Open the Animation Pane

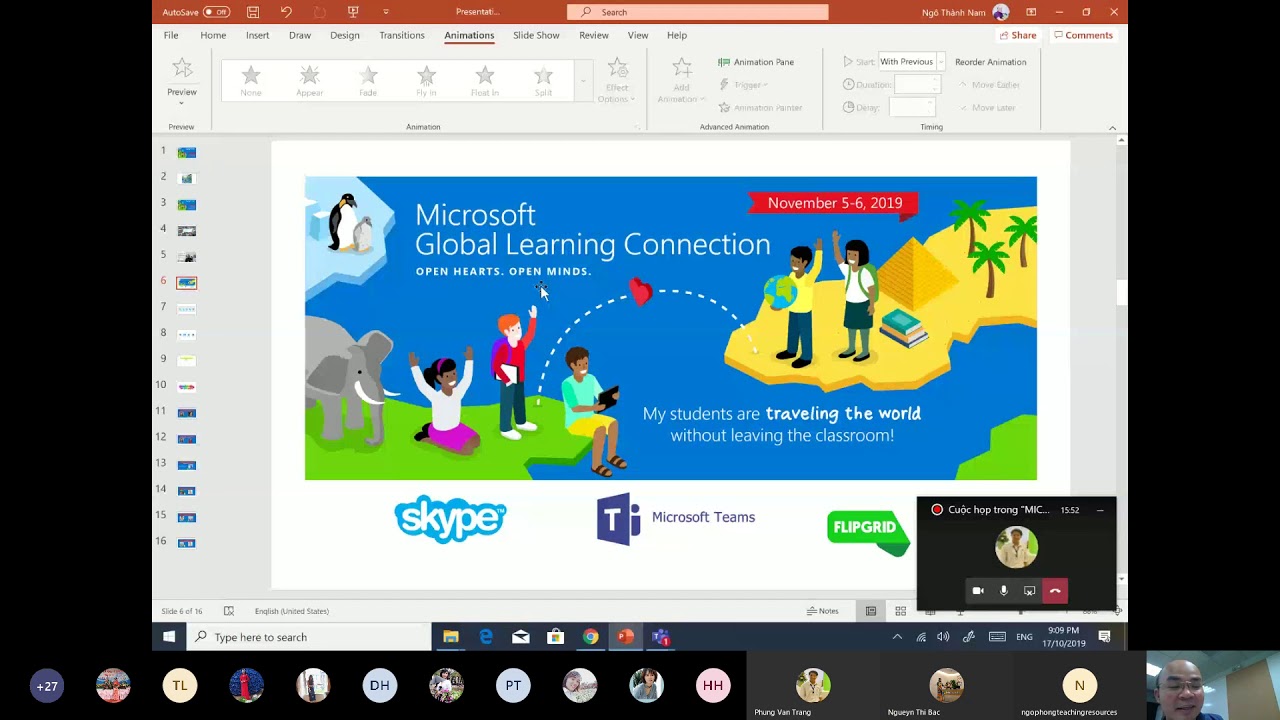[x=756, y=62]
